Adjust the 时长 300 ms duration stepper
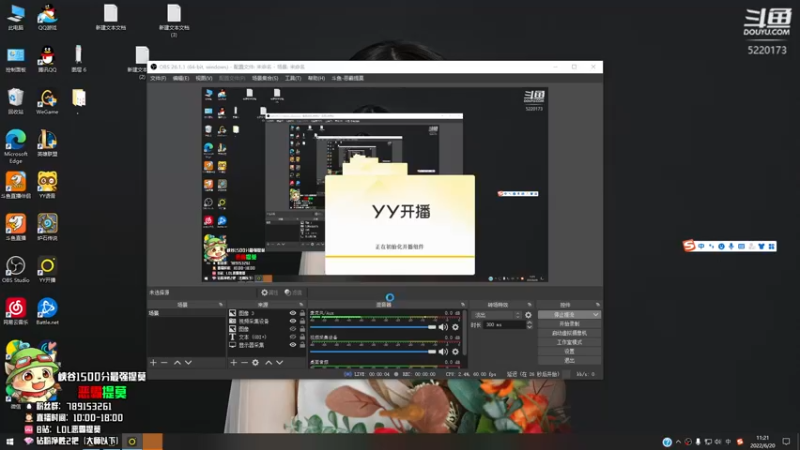The height and width of the screenshot is (450, 800). [529, 324]
